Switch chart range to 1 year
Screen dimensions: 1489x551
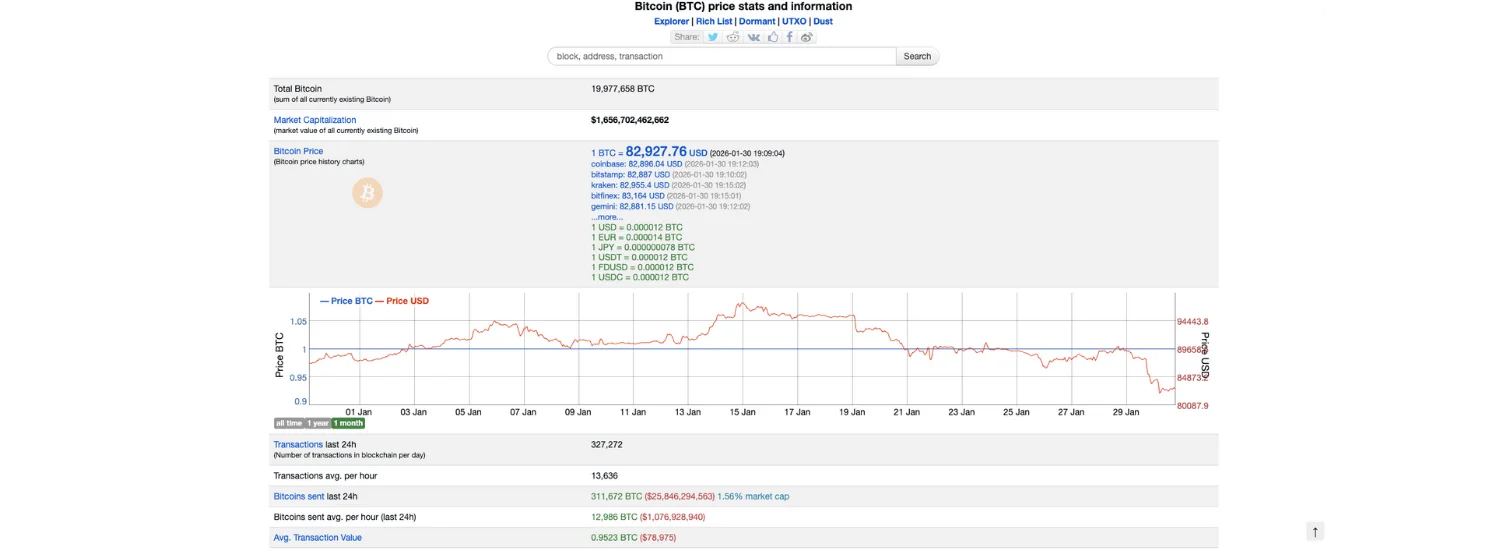coord(318,423)
